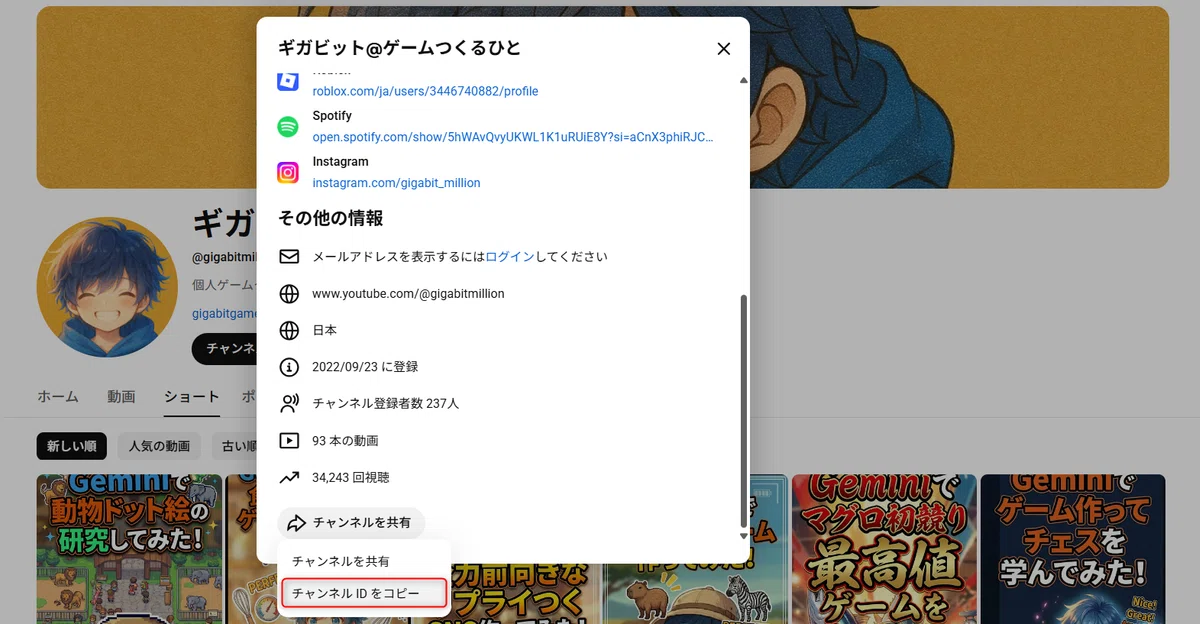Open instagram.com/gigabit_million link
Screen dimensions: 1200x624
396,183
